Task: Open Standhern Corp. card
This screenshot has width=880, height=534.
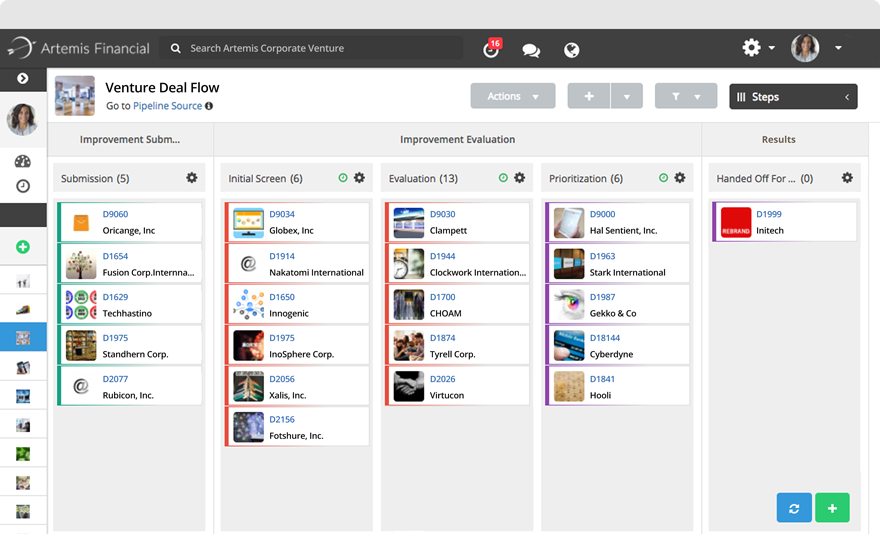Action: [x=130, y=346]
